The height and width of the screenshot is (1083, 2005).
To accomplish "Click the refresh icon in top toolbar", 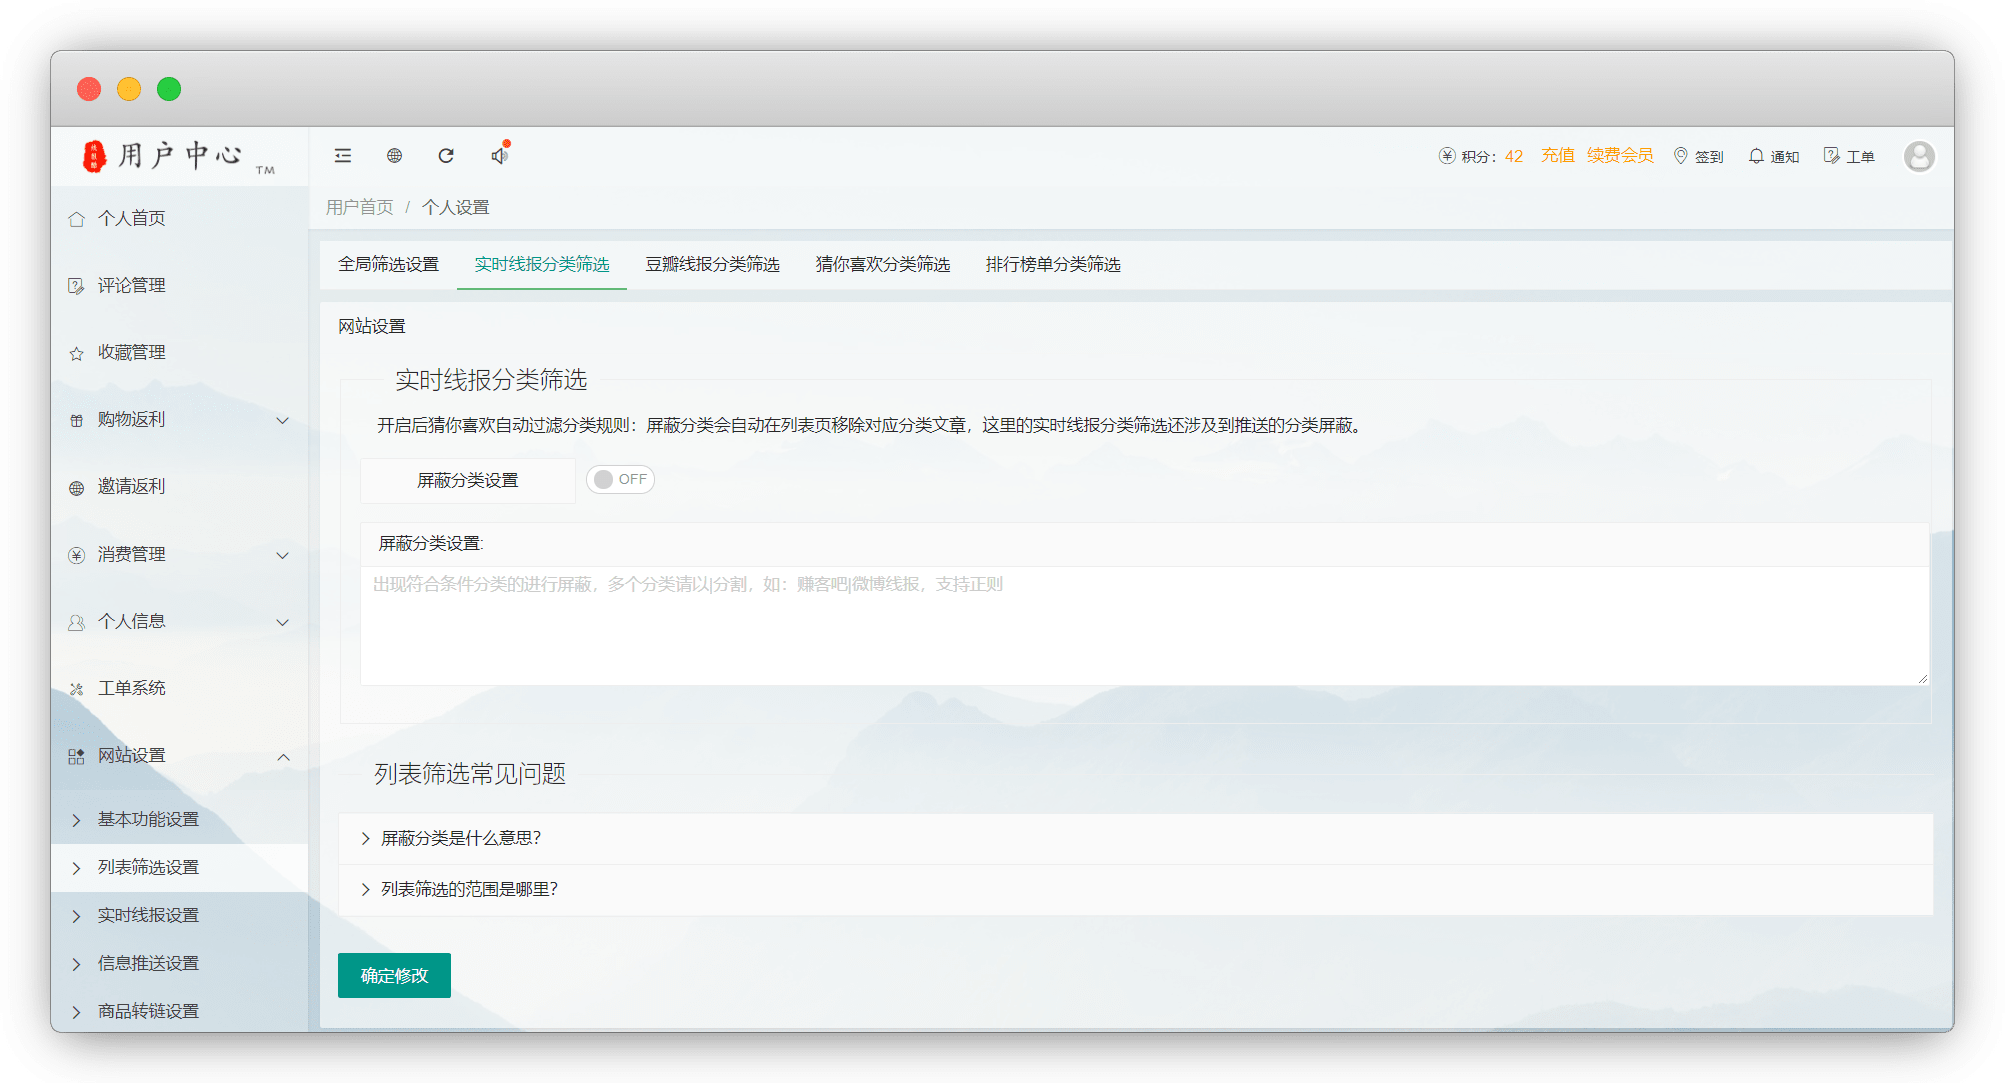I will (x=446, y=155).
